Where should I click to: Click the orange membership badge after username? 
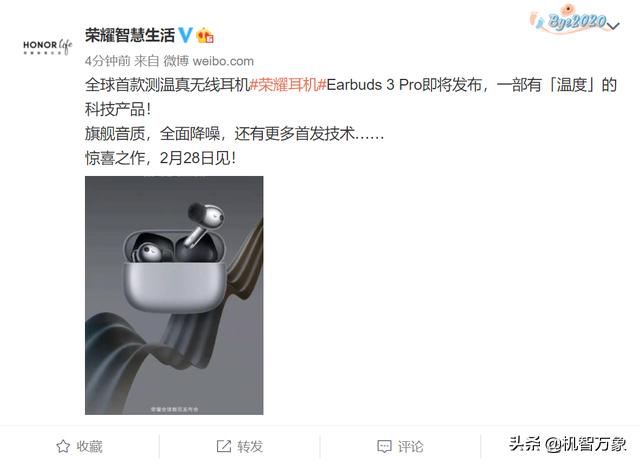[x=205, y=36]
